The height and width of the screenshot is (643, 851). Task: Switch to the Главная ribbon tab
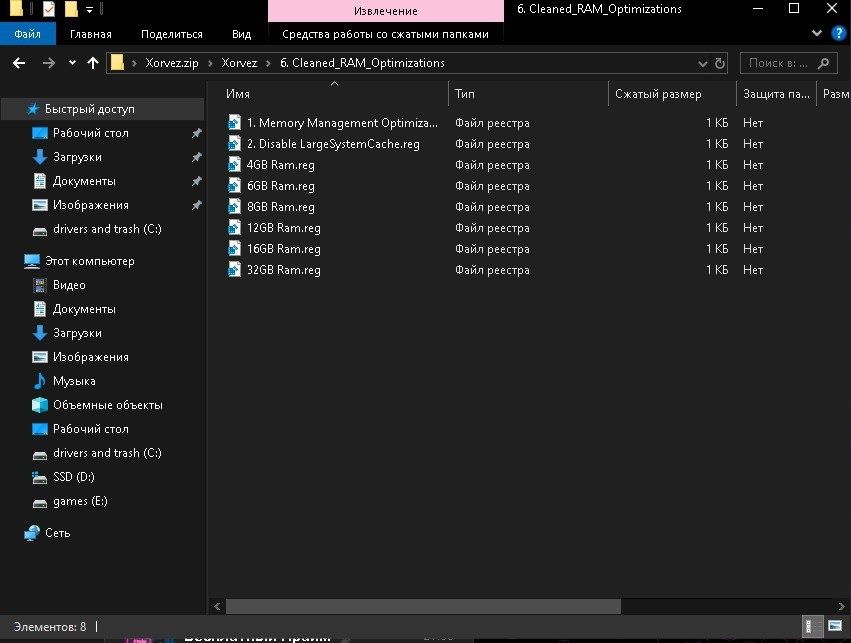[91, 34]
